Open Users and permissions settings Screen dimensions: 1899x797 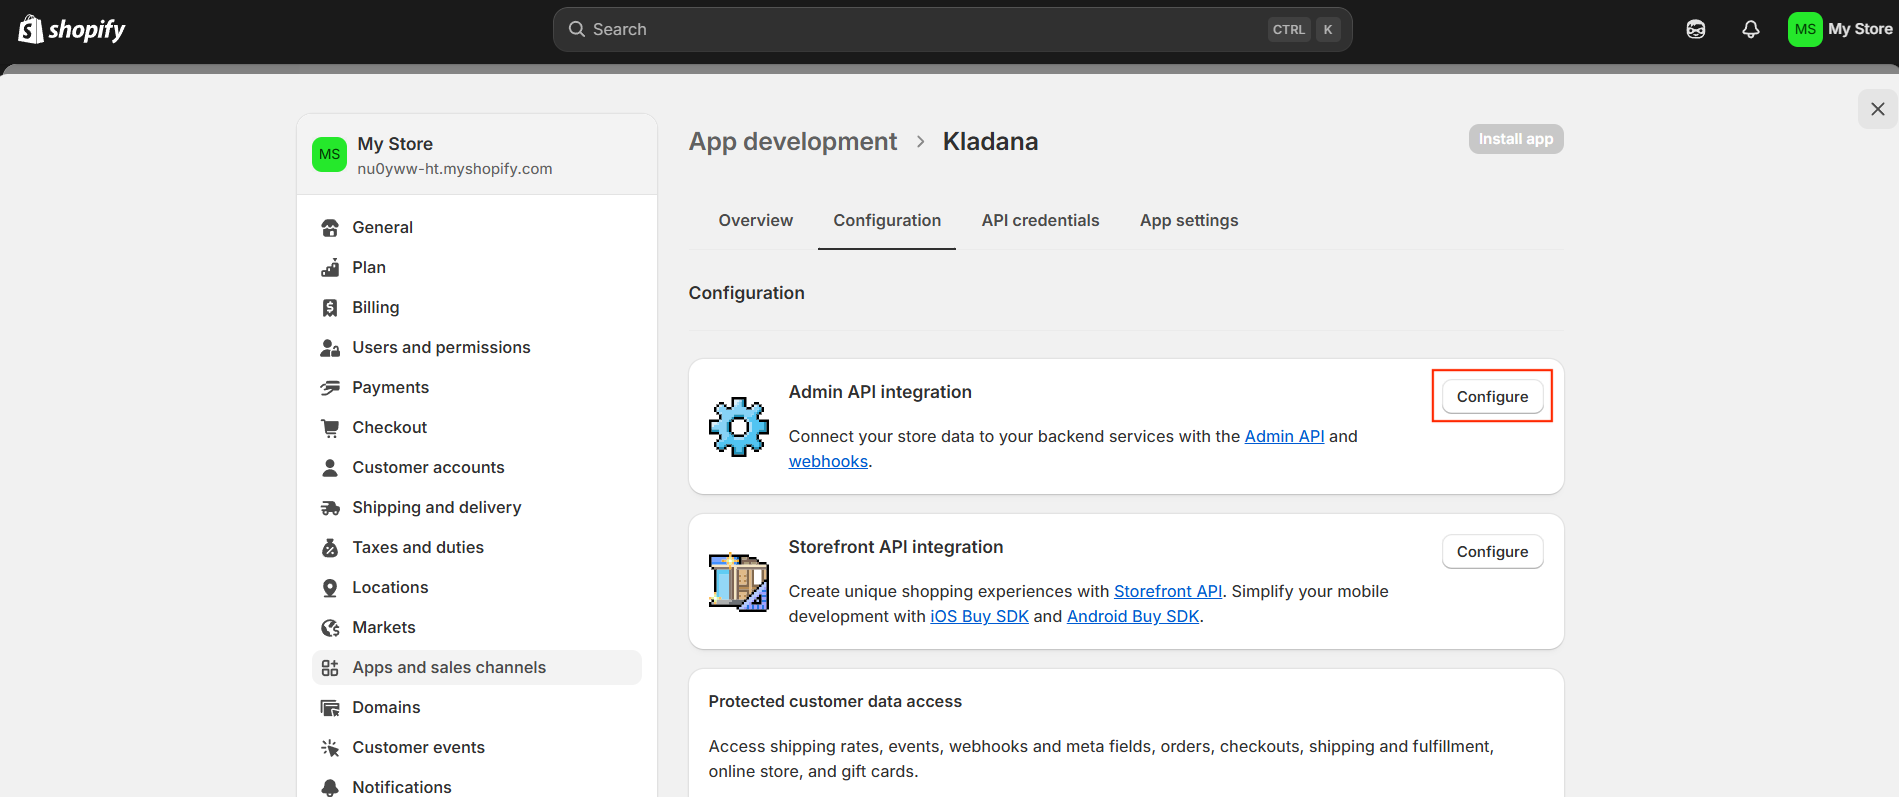[x=477, y=348]
